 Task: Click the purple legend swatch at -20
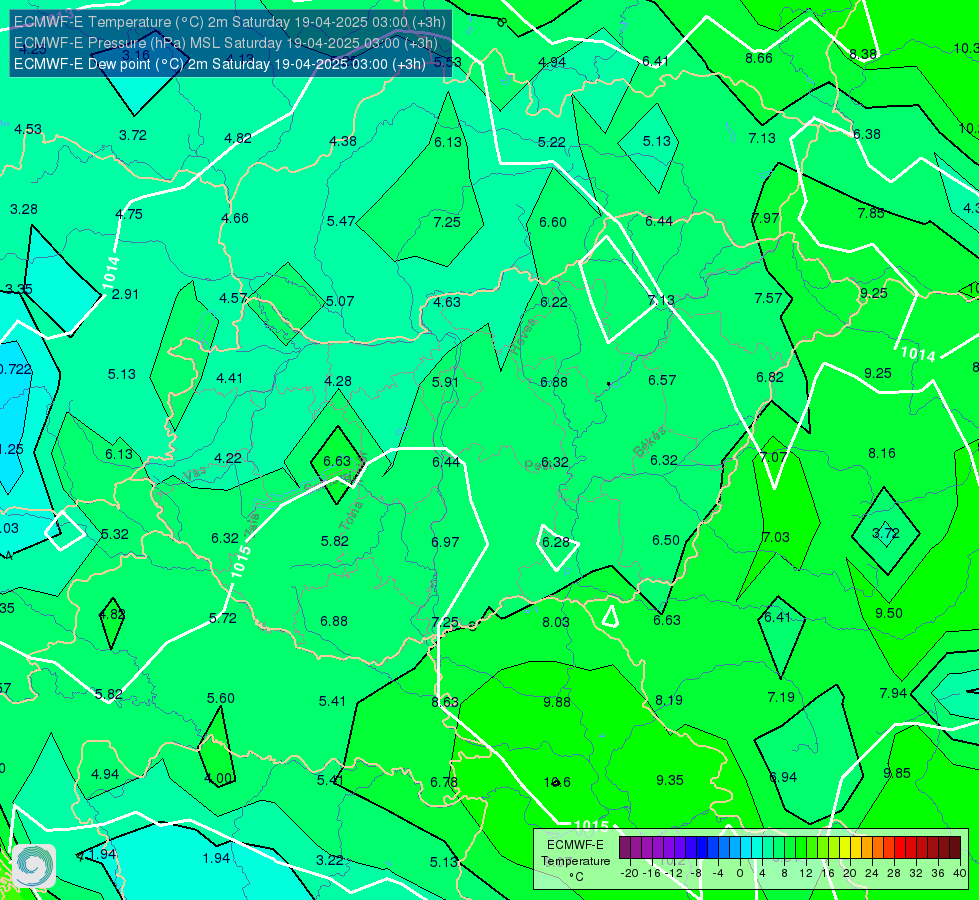tap(625, 848)
